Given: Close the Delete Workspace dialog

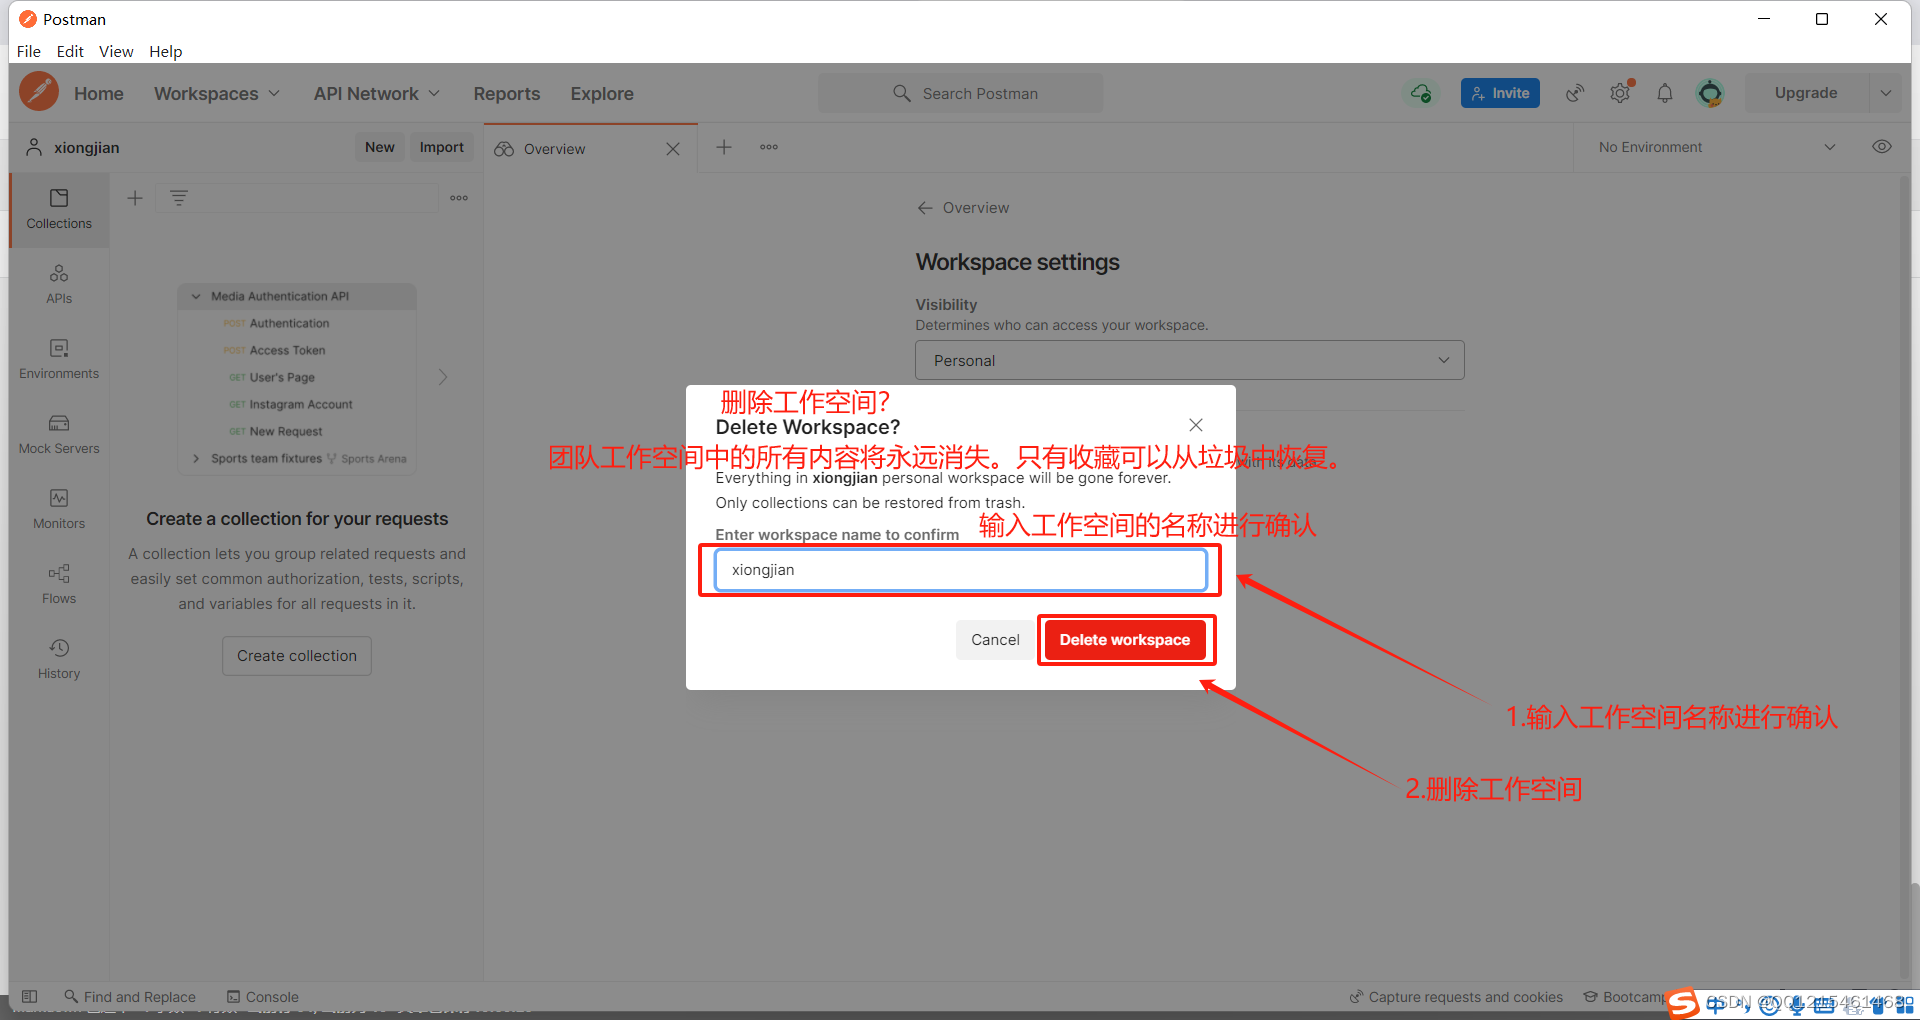Looking at the screenshot, I should click(1196, 425).
